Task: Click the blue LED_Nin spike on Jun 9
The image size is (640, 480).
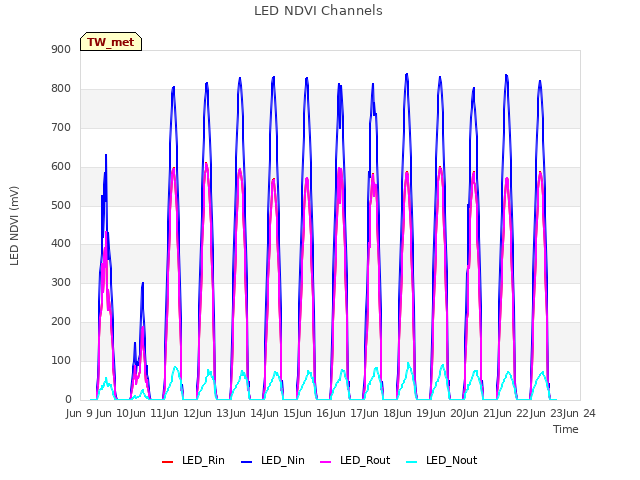Action: pos(106,156)
